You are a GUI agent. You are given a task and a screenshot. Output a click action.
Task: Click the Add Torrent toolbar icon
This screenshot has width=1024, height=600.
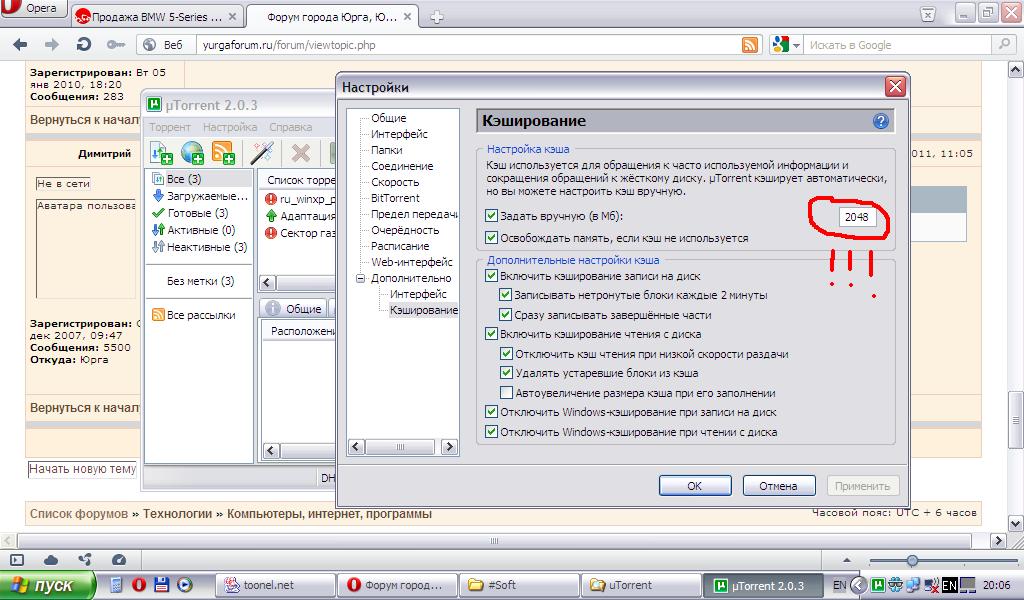161,153
